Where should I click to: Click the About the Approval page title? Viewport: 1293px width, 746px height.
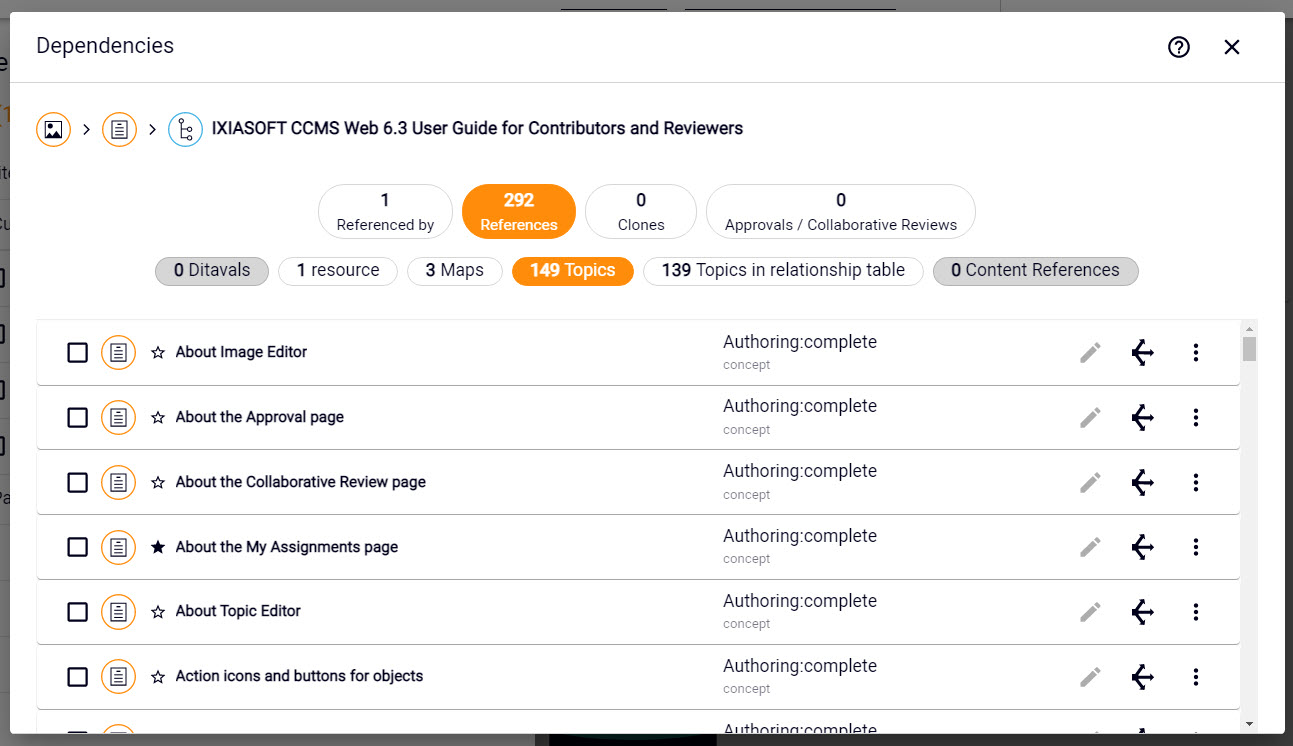[x=260, y=417]
